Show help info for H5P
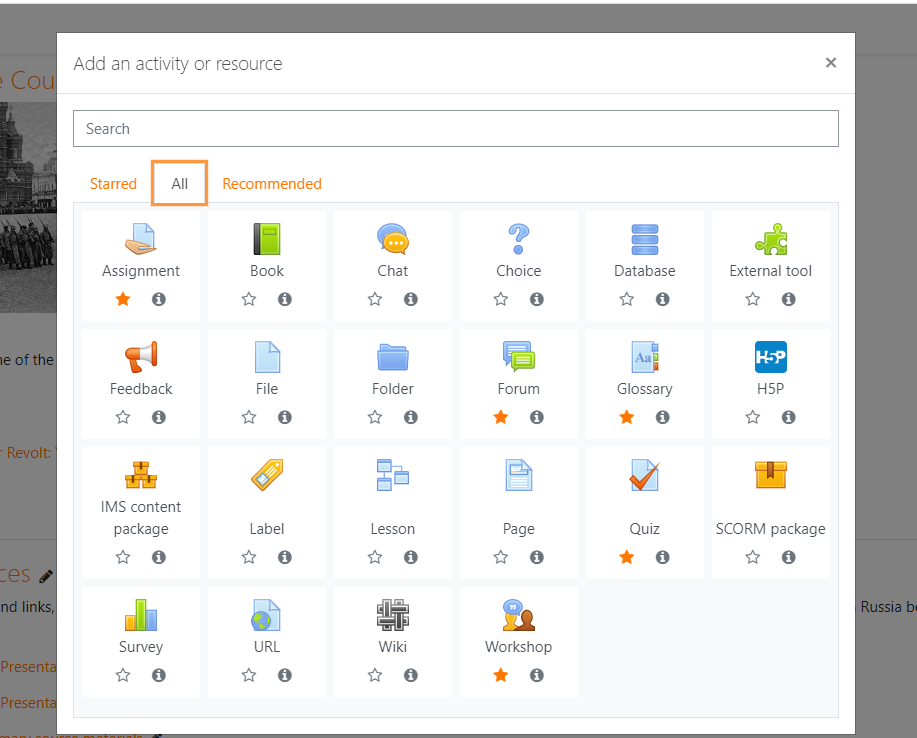917x738 pixels. (x=788, y=417)
